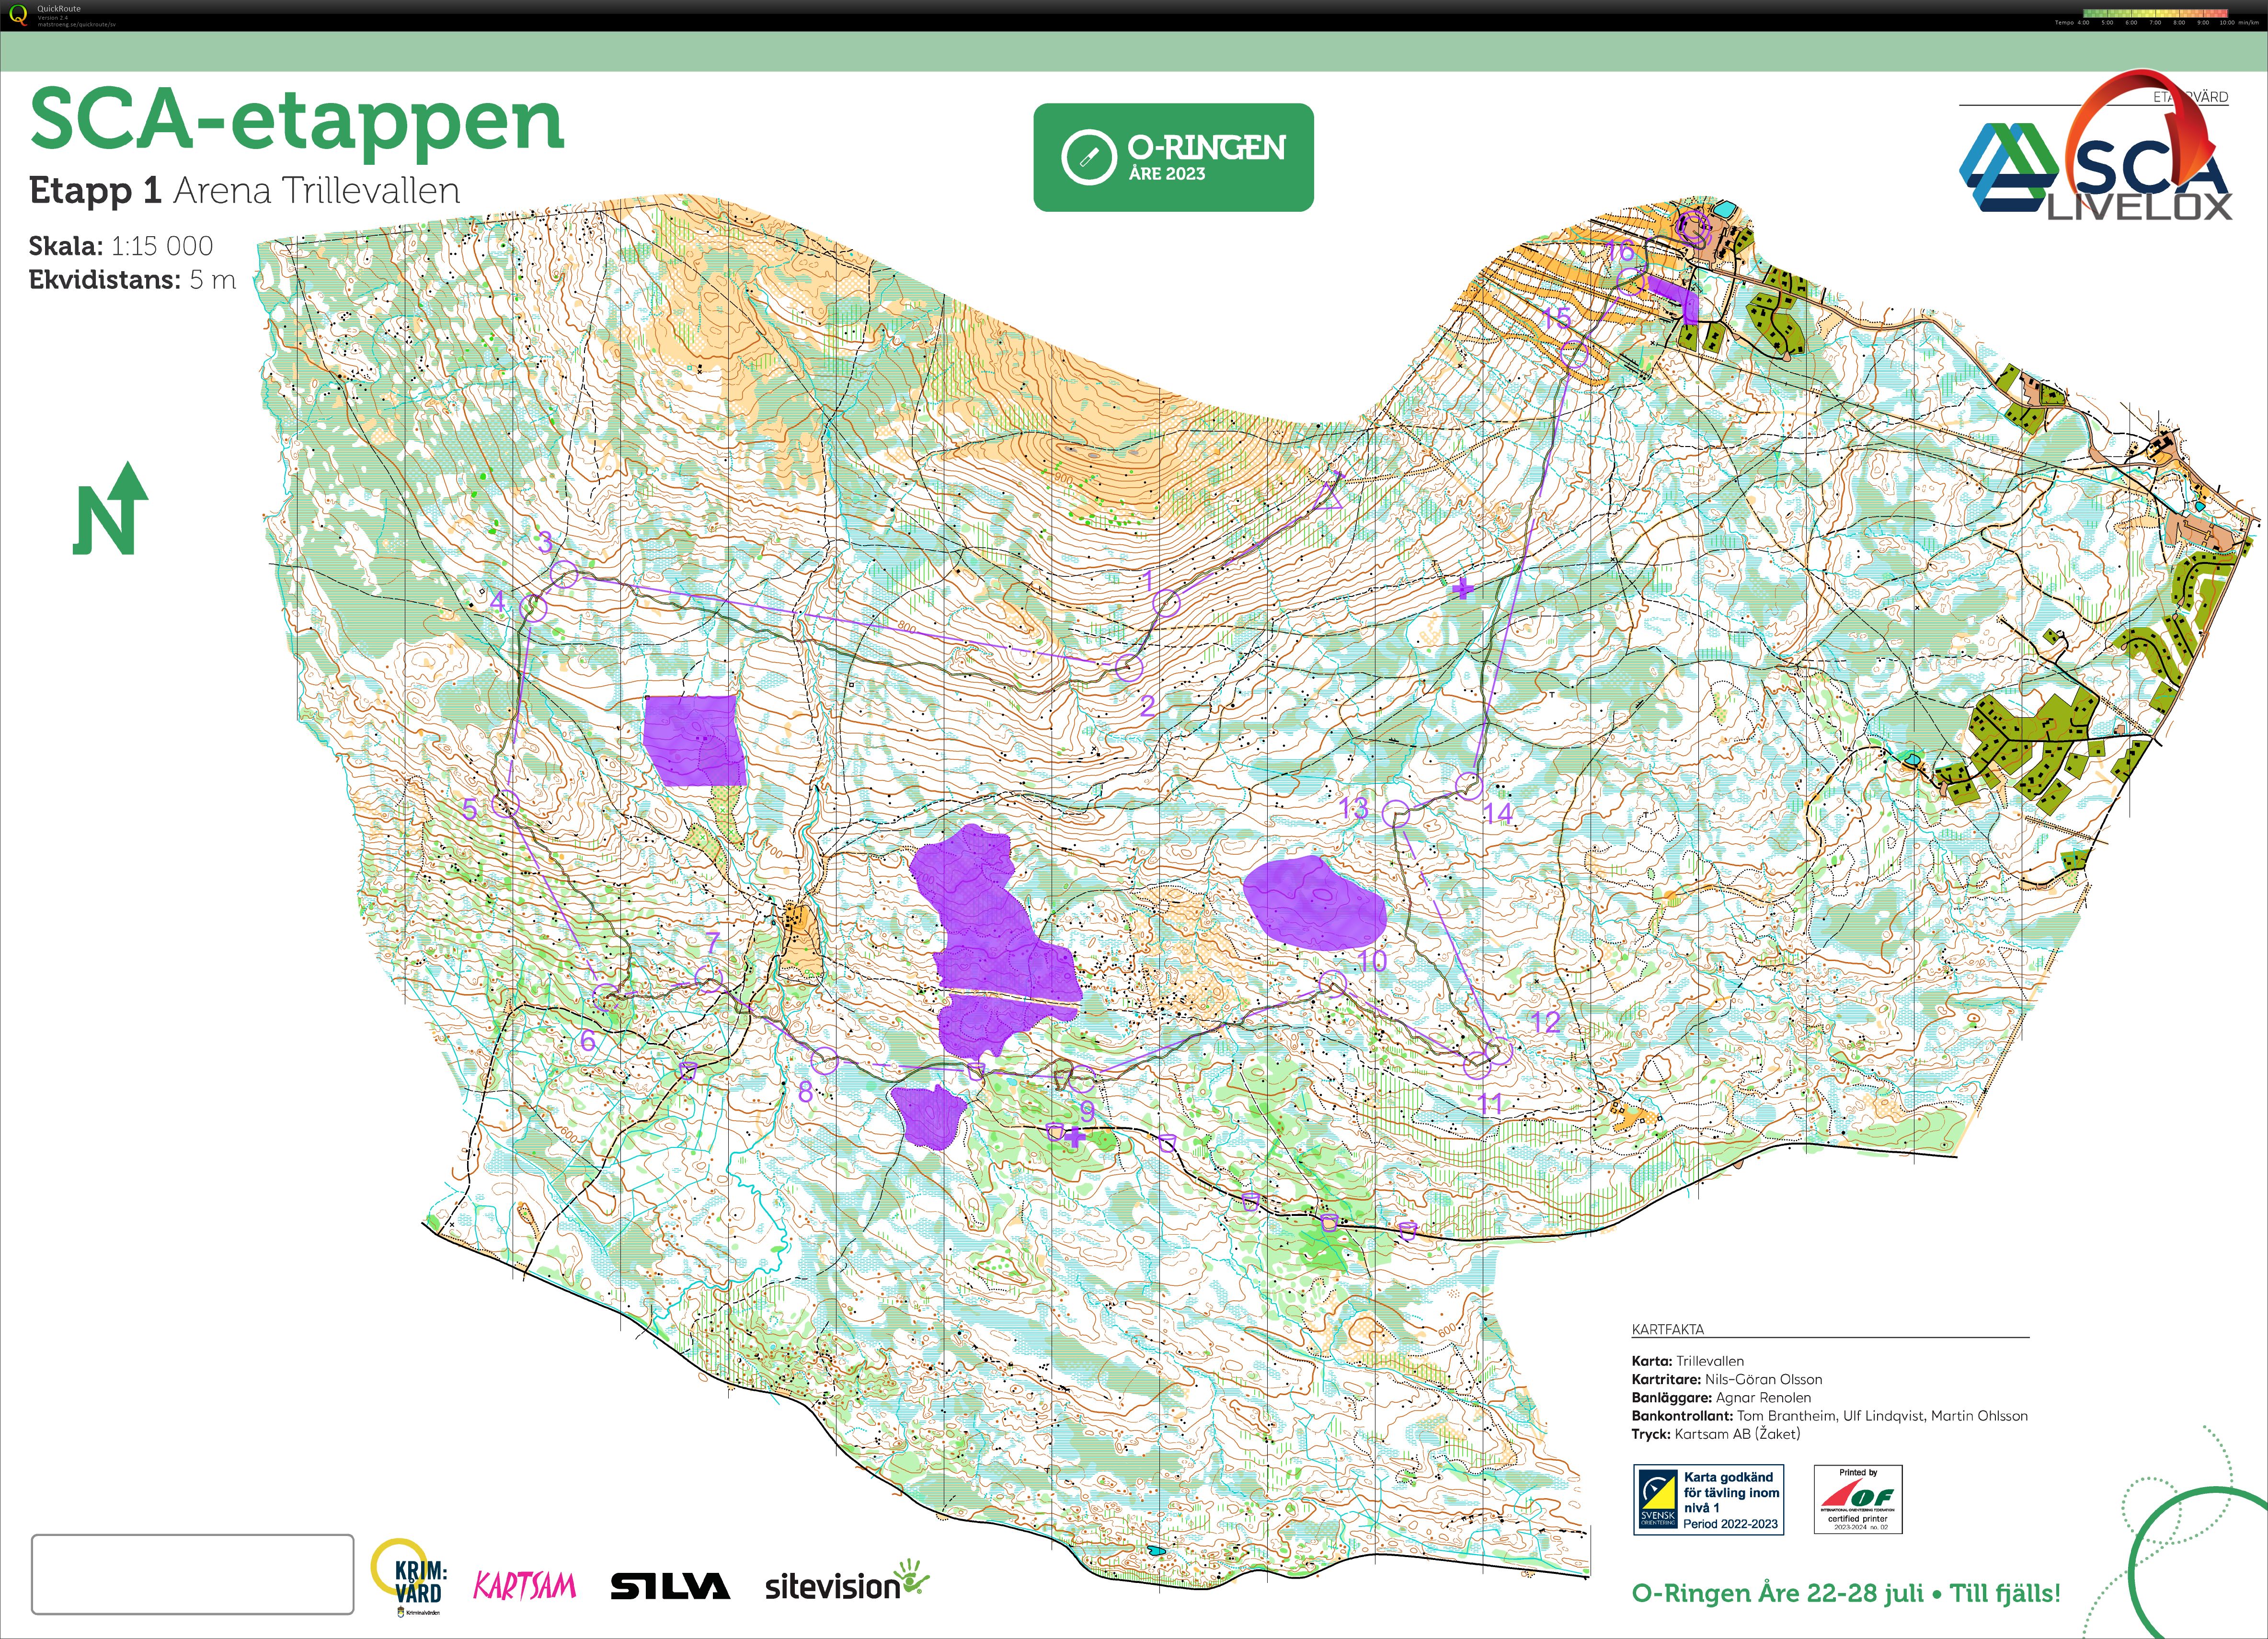Click the '4:00' tempo label
This screenshot has width=2268, height=1639.
click(2083, 22)
